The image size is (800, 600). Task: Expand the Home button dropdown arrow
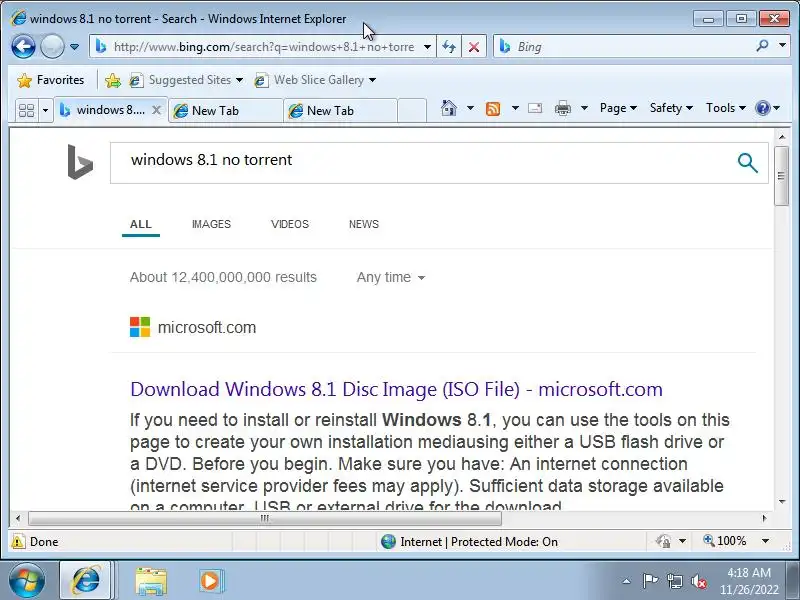[470, 108]
